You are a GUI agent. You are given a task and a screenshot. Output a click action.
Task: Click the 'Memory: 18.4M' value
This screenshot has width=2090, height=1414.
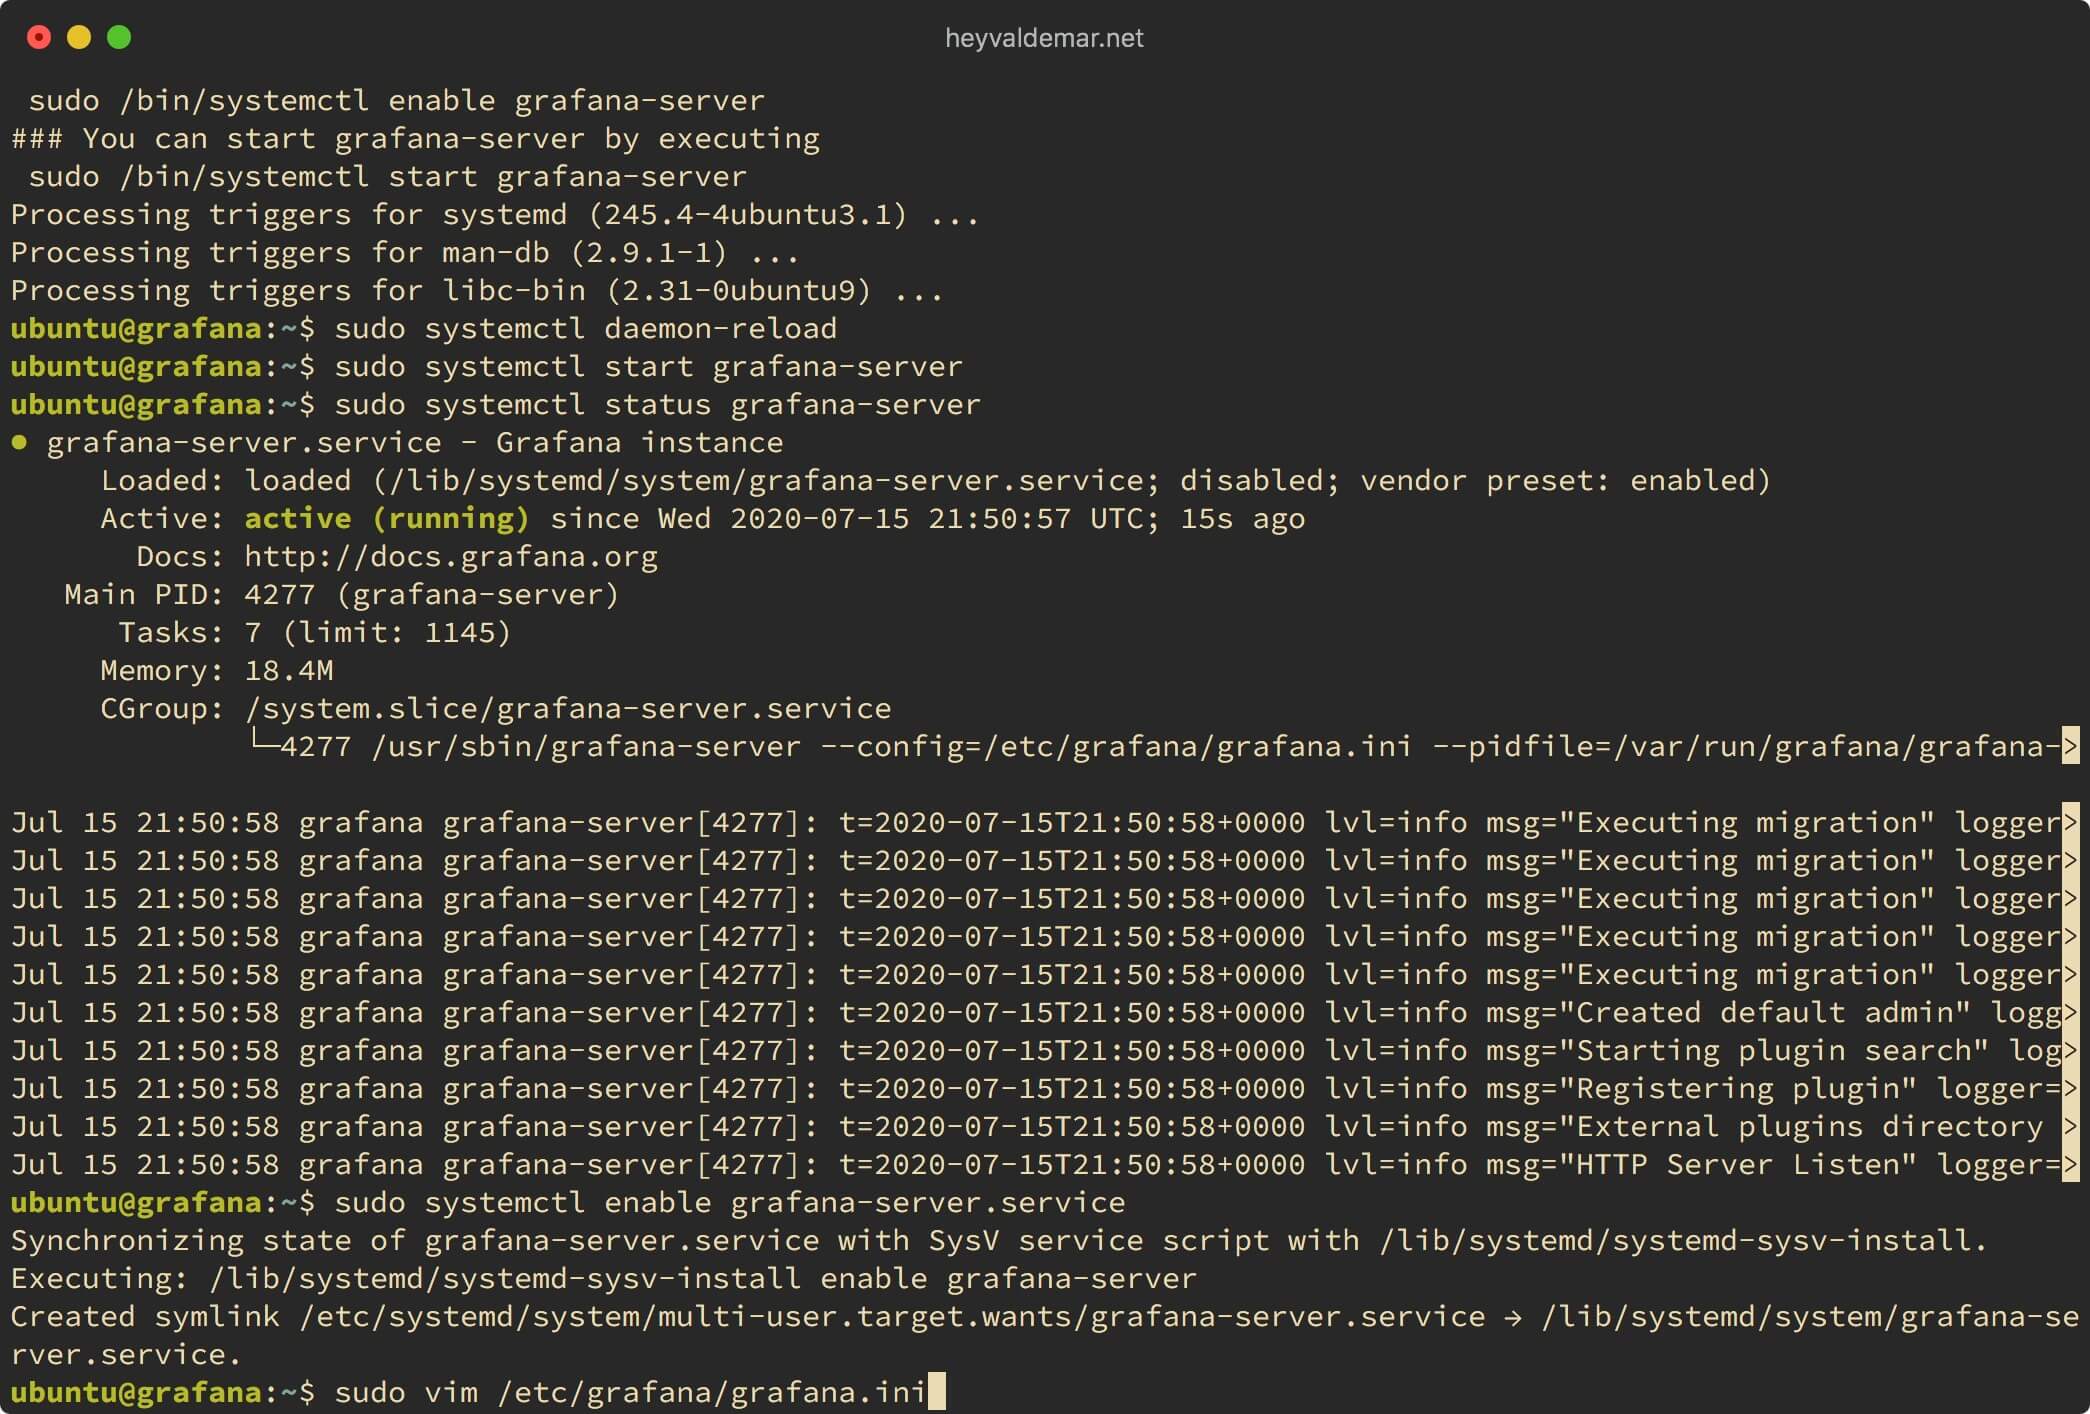[x=289, y=670]
